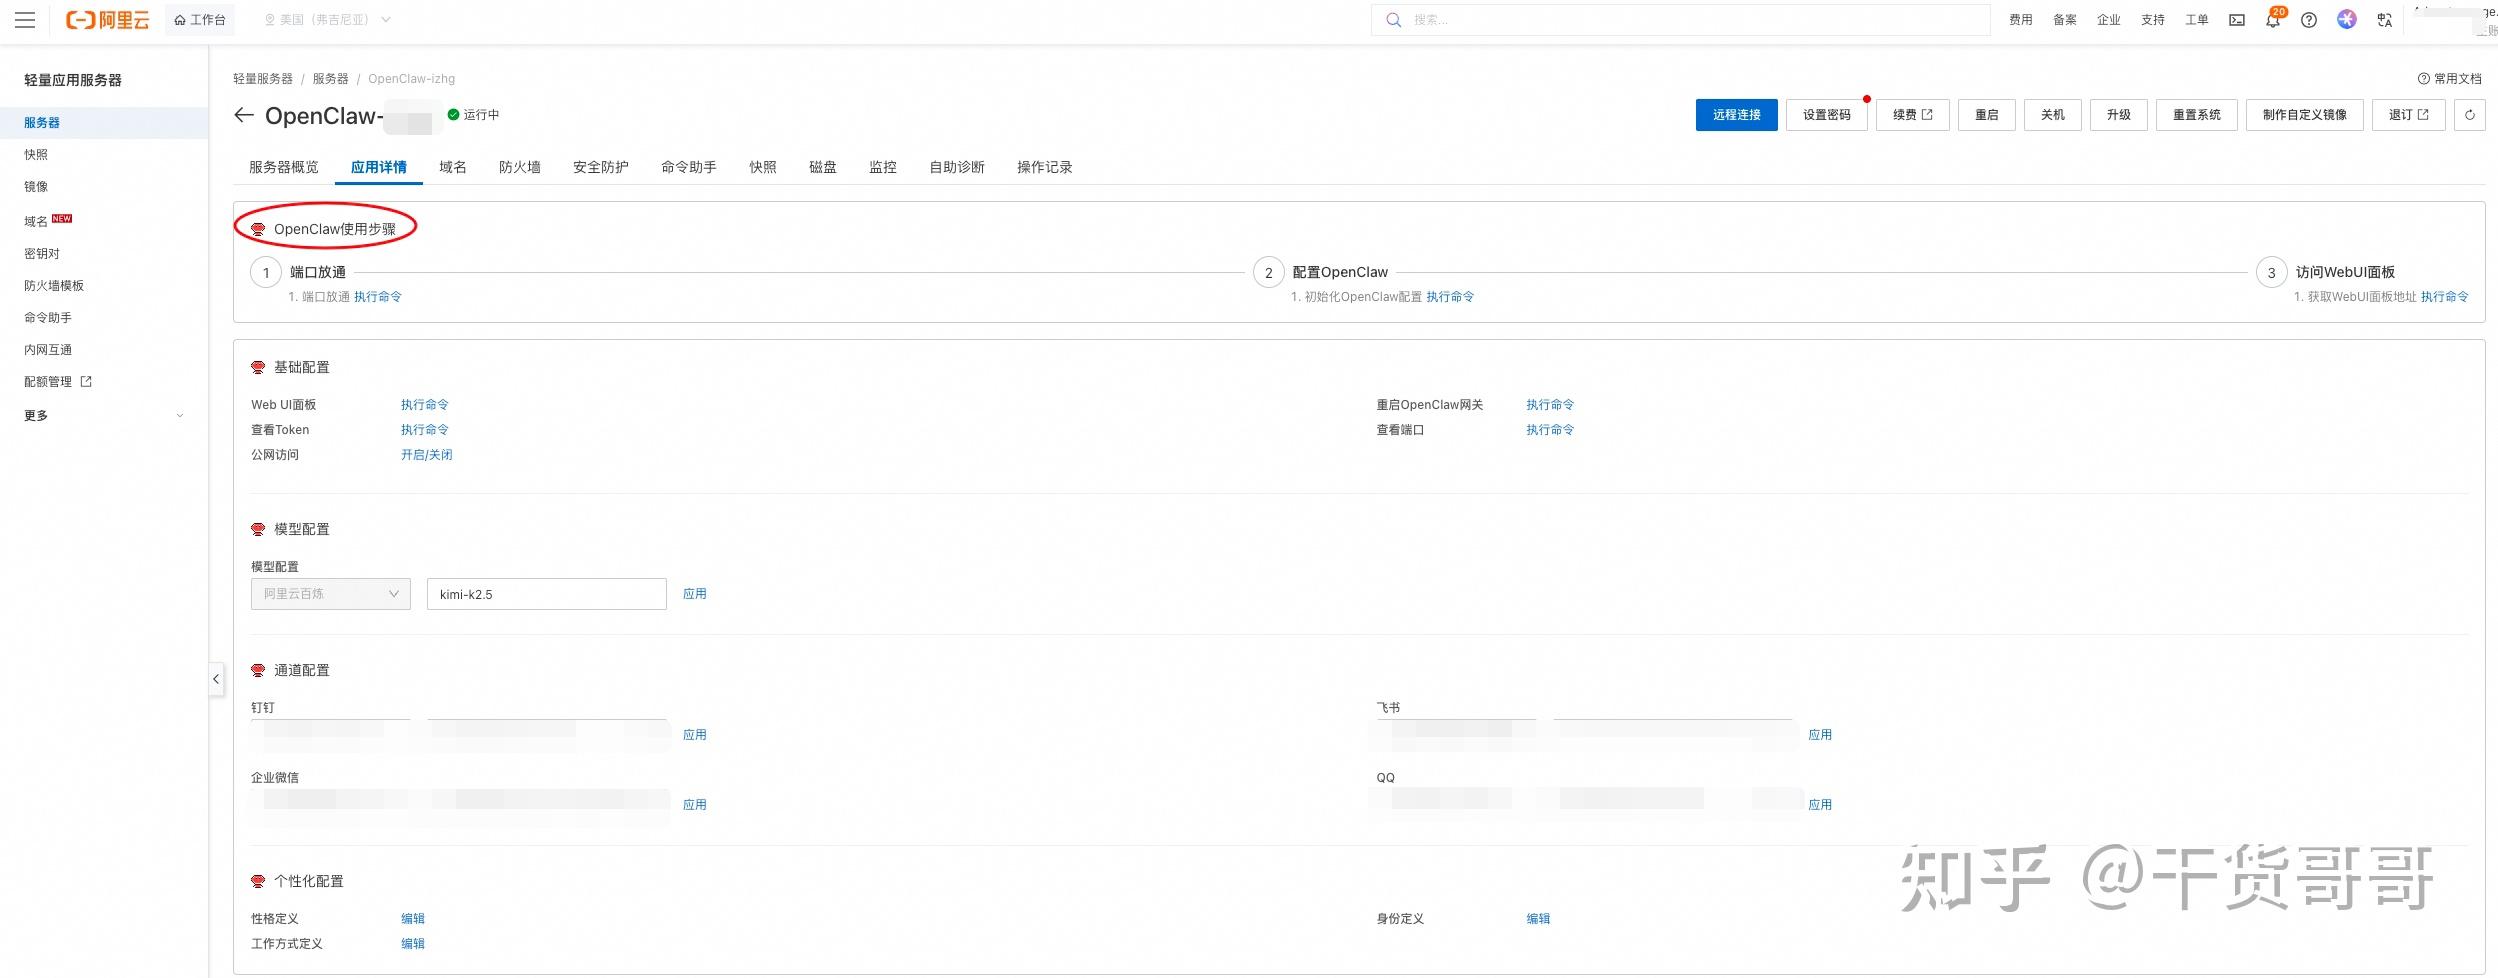Refresh the server page with the reload icon
Viewport: 2498px width, 978px height.
pyautogui.click(x=2470, y=115)
